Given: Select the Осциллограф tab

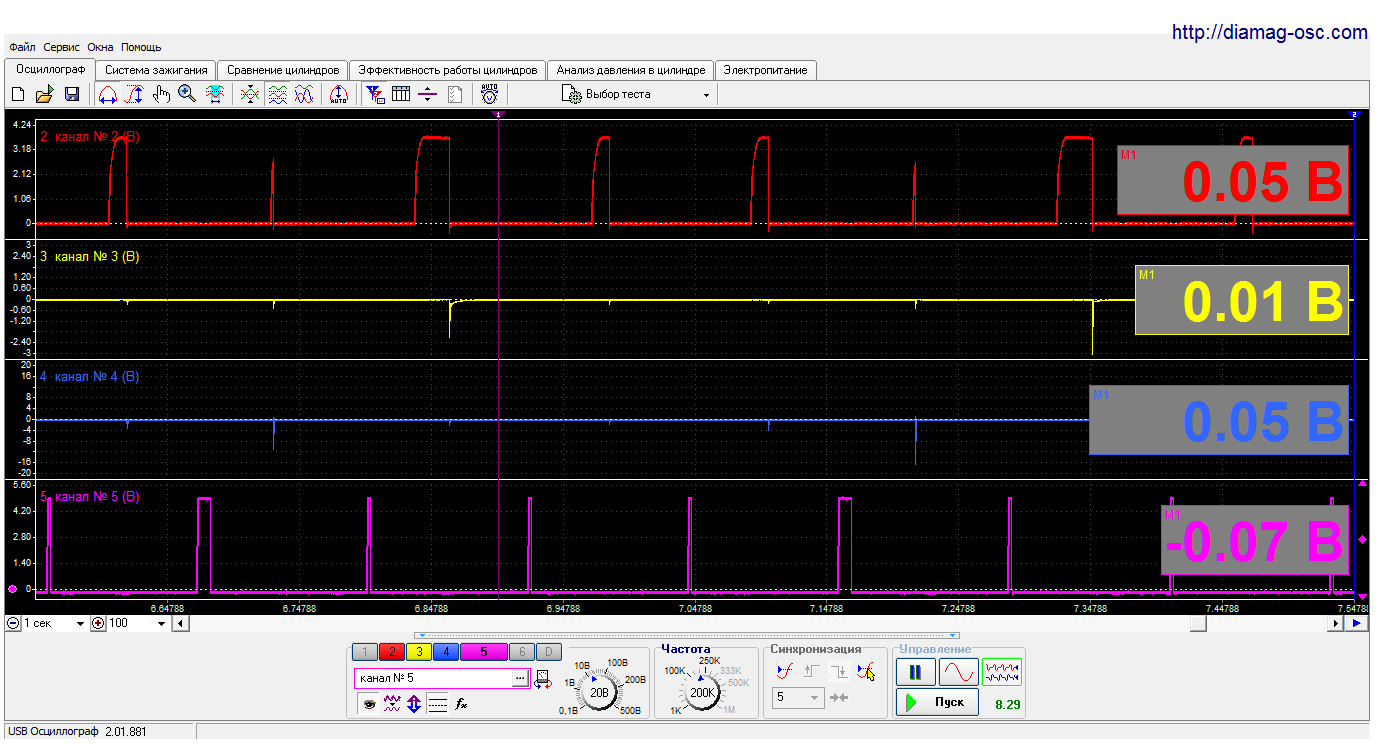Looking at the screenshot, I should click(x=51, y=69).
